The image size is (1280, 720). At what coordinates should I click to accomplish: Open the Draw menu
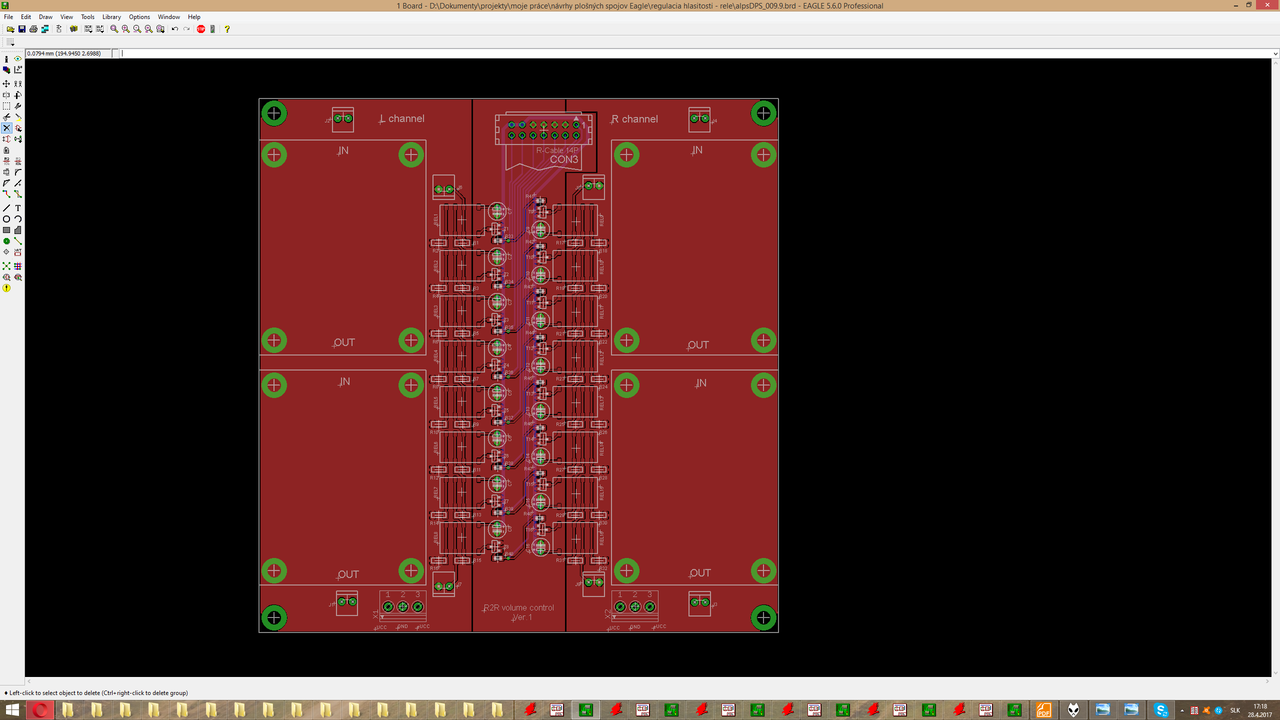(45, 17)
